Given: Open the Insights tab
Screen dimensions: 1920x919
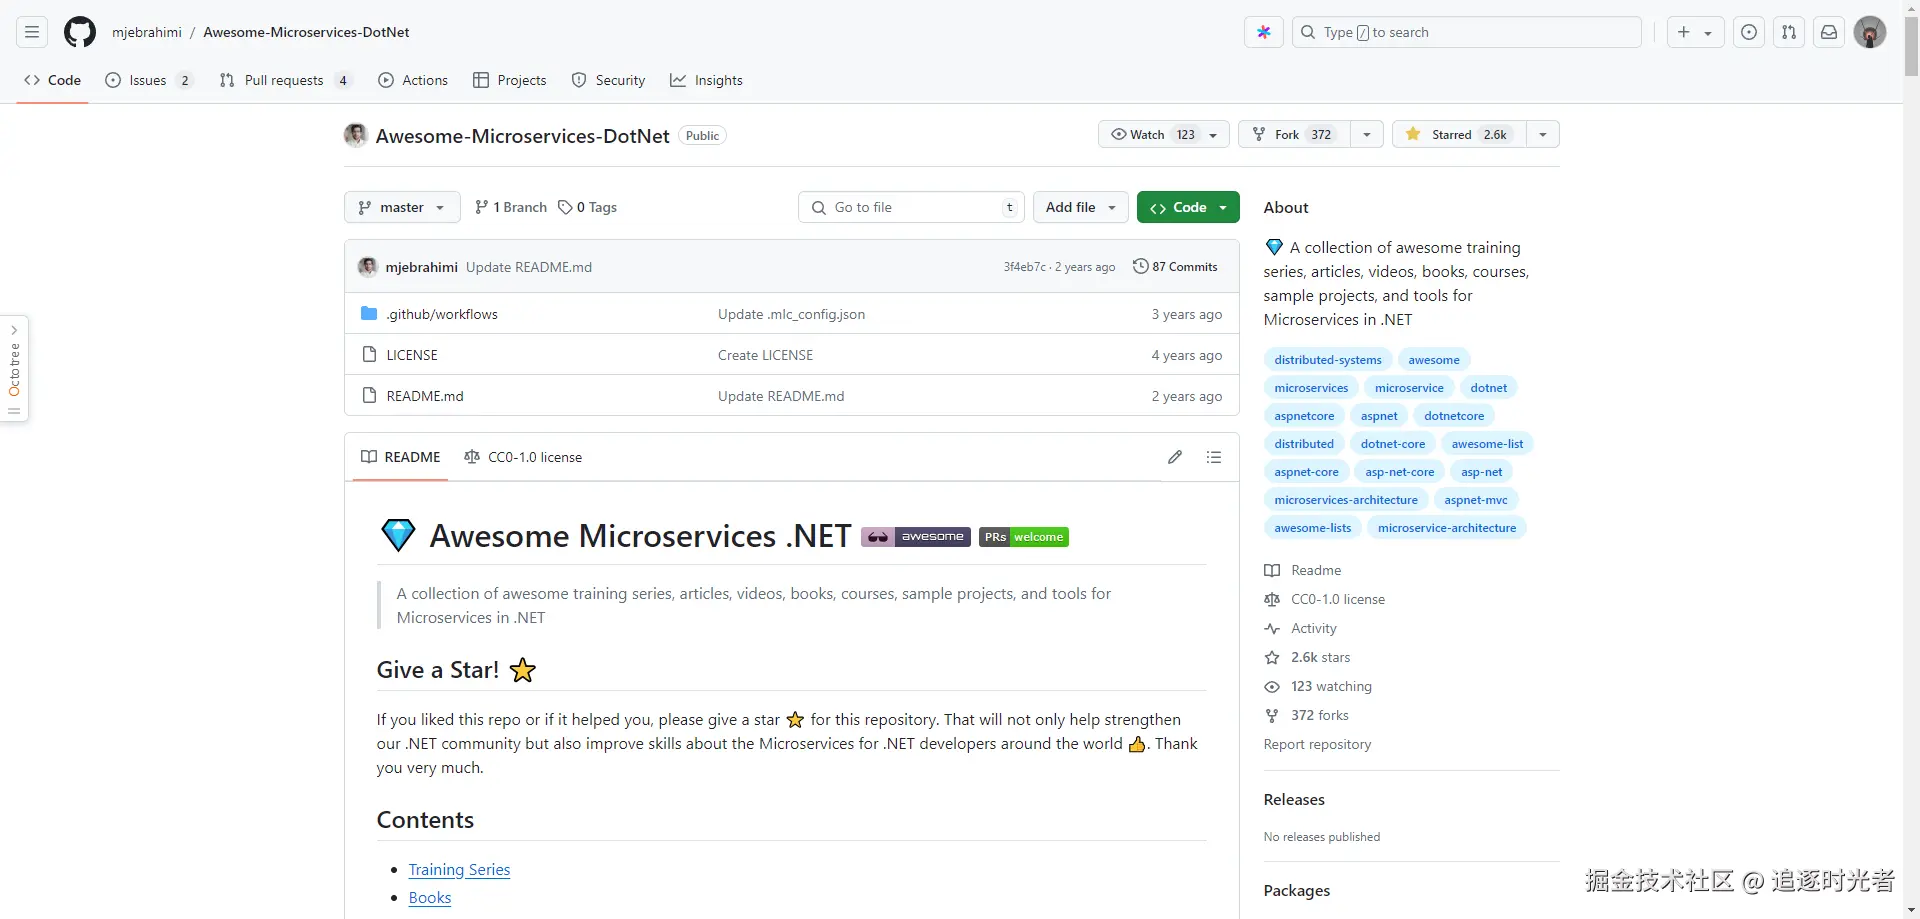Looking at the screenshot, I should pos(706,80).
